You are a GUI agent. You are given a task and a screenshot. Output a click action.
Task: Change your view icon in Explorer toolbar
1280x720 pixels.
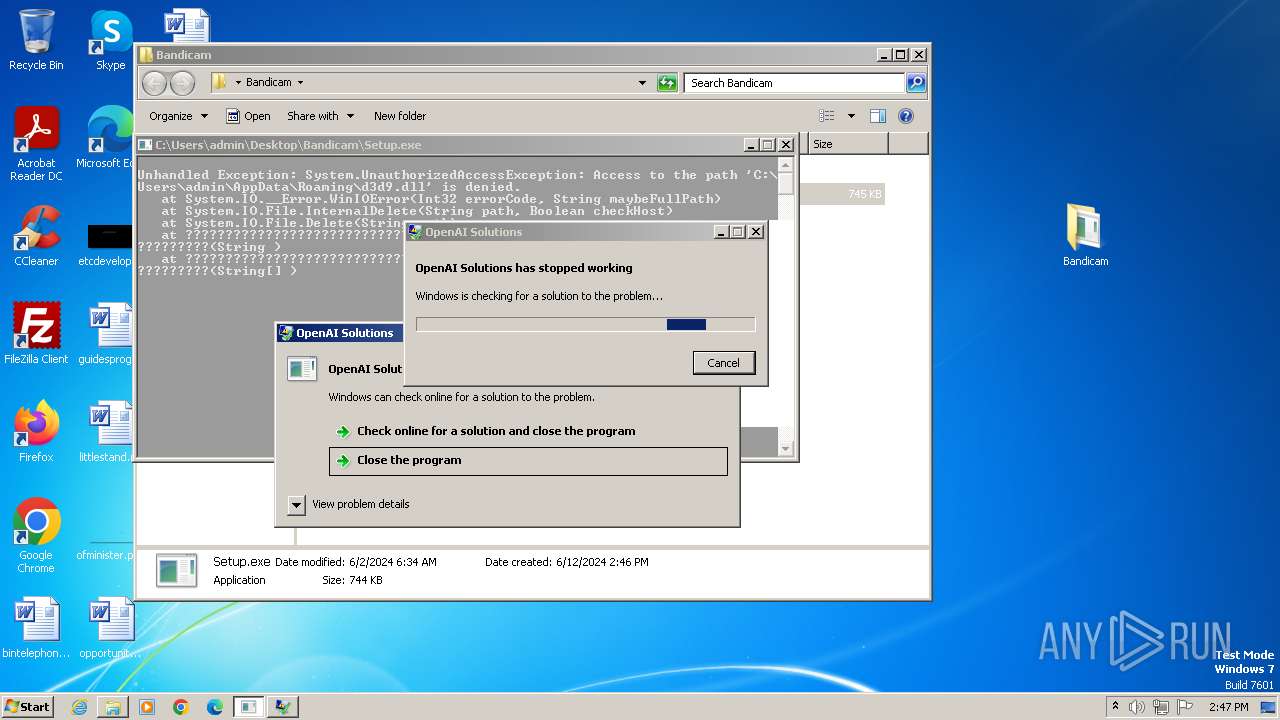(x=826, y=116)
